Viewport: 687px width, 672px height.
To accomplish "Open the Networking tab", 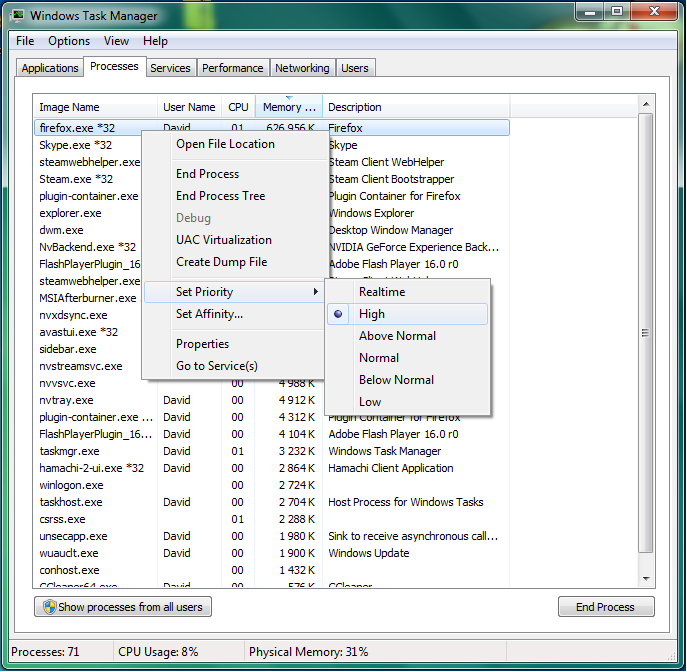I will 302,68.
